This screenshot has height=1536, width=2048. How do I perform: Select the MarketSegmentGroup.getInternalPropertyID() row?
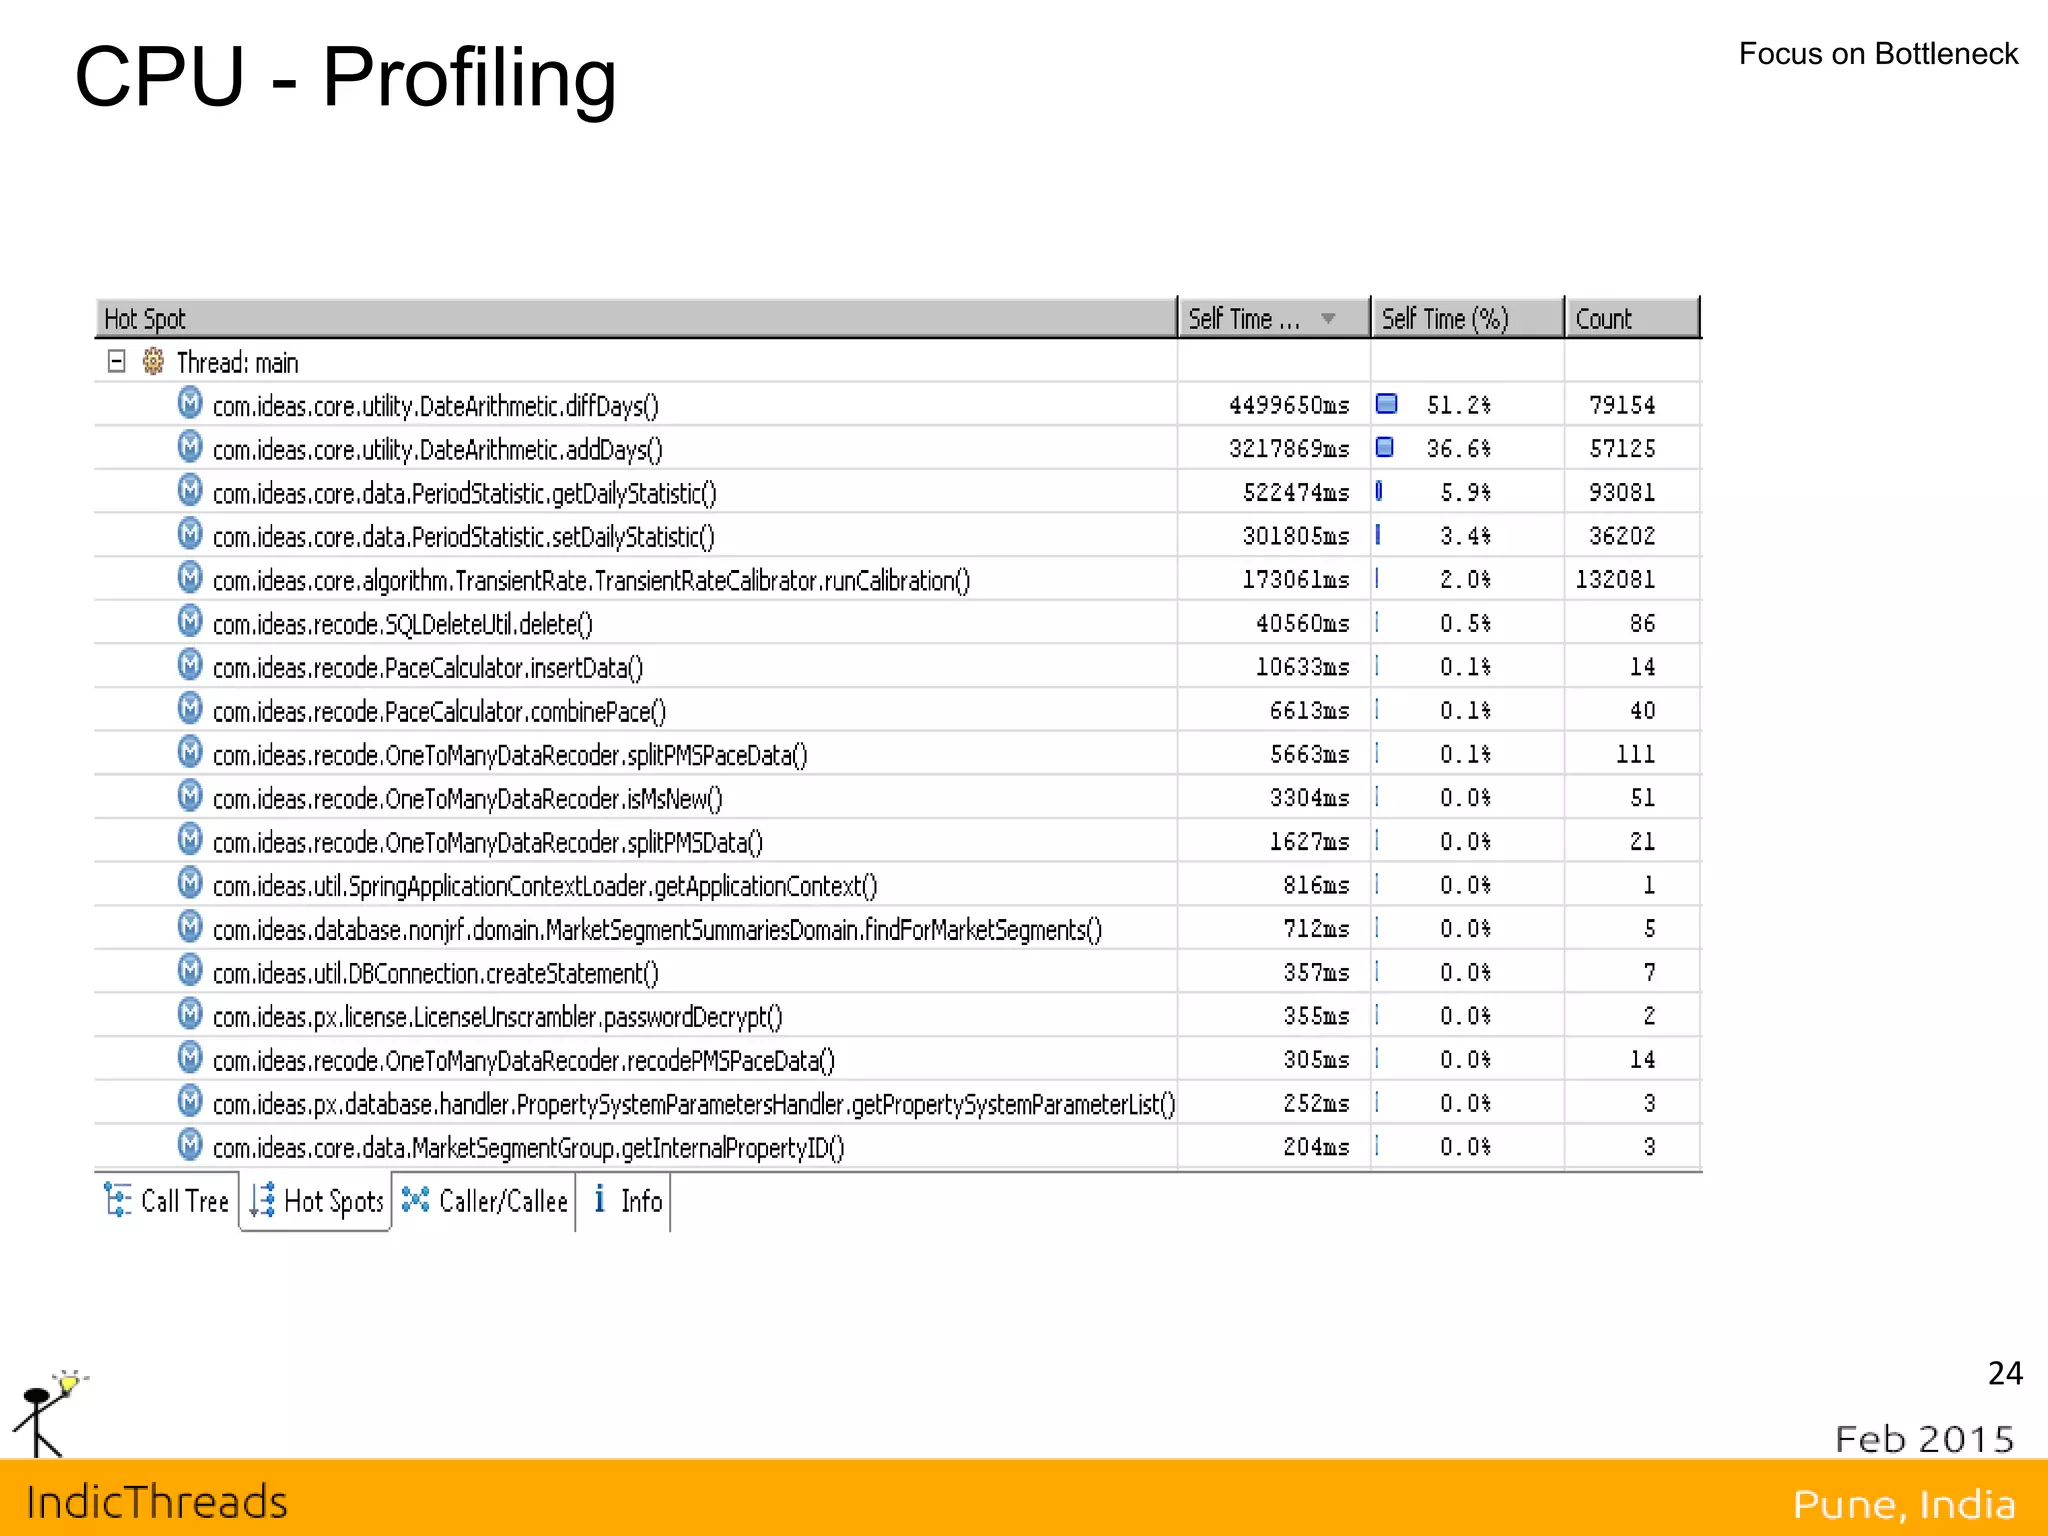(528, 1148)
